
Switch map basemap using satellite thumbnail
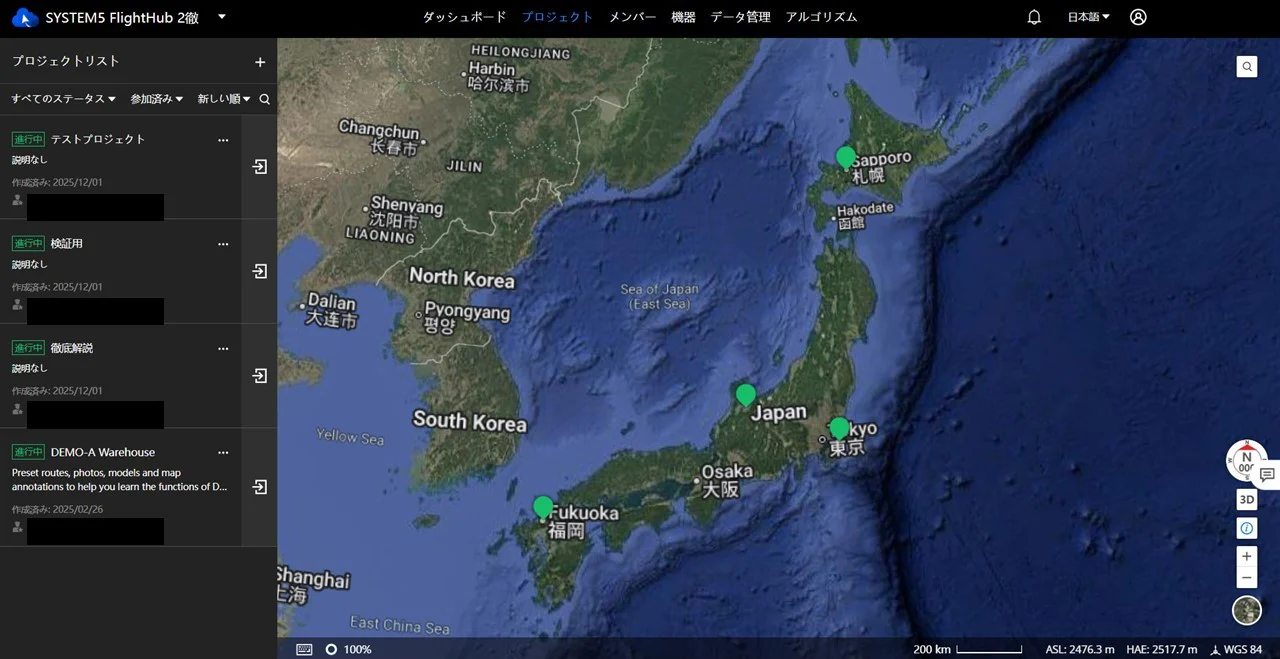click(x=1246, y=609)
